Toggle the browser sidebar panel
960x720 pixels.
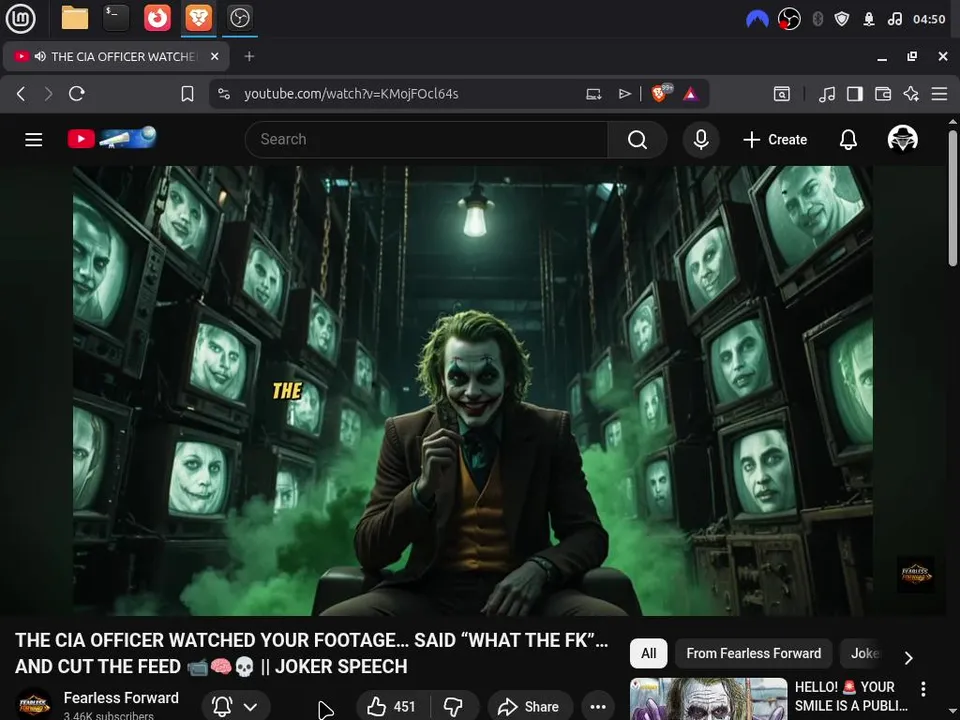point(855,94)
